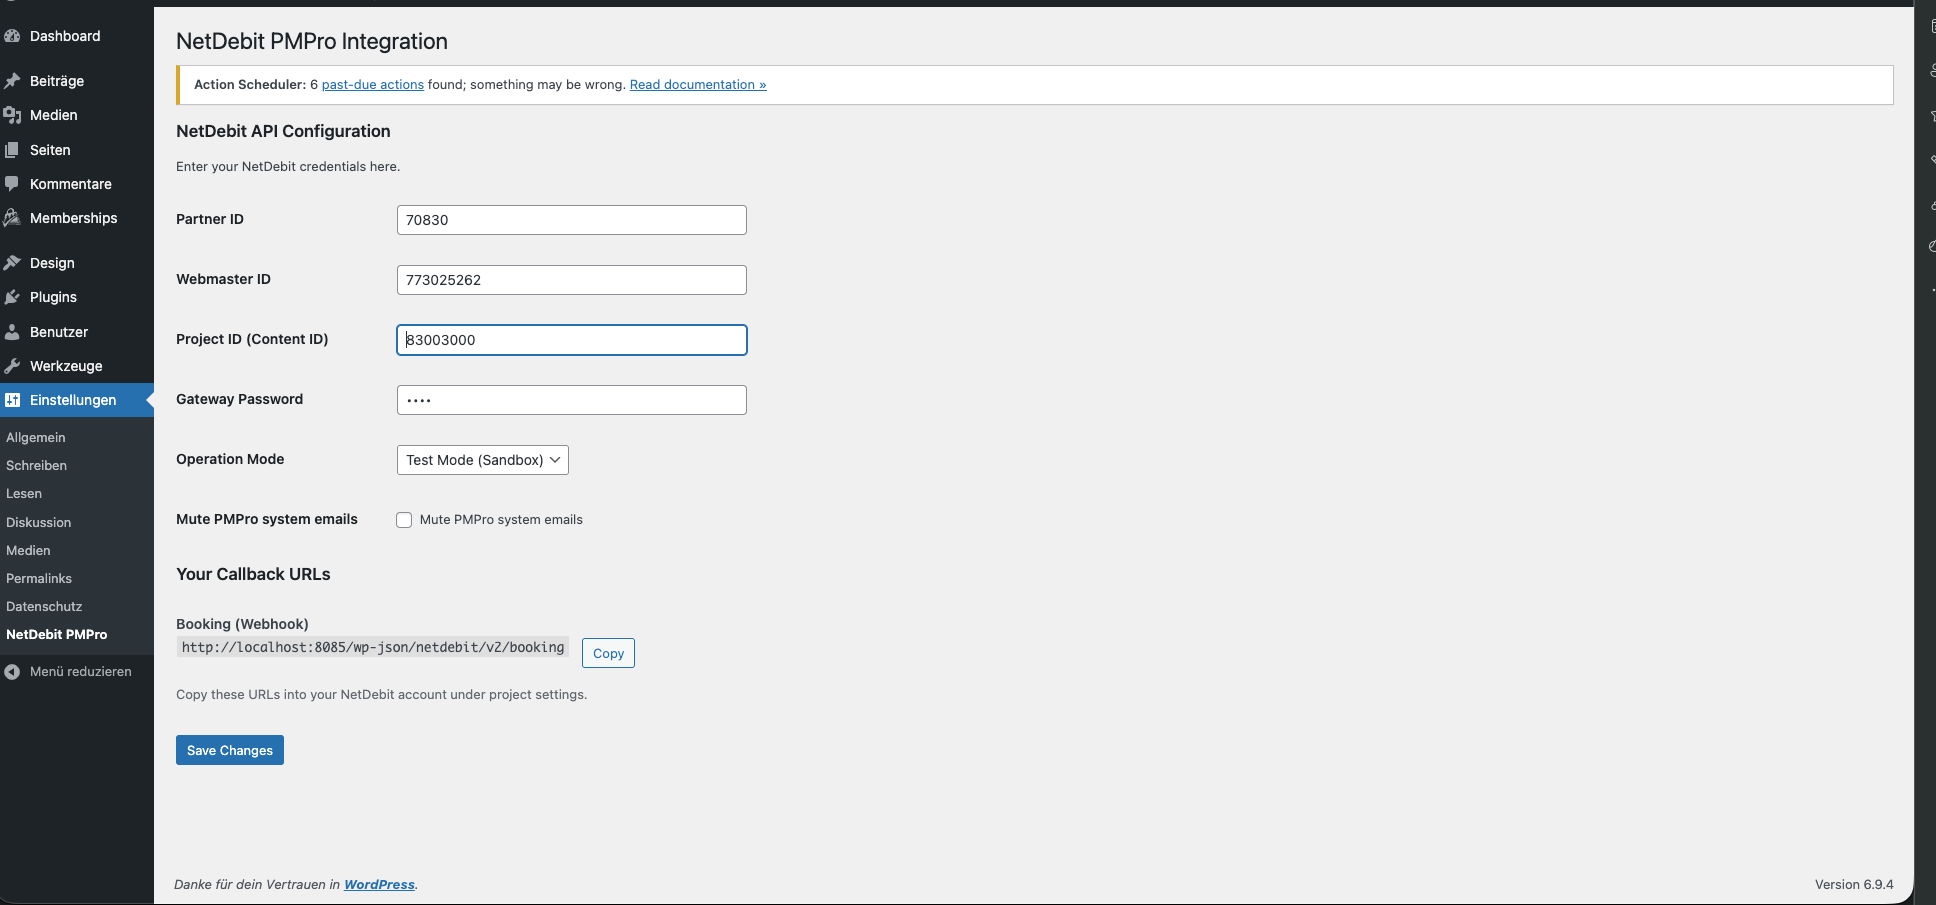Click the Operation Mode label
The image size is (1936, 905).
pyautogui.click(x=230, y=459)
